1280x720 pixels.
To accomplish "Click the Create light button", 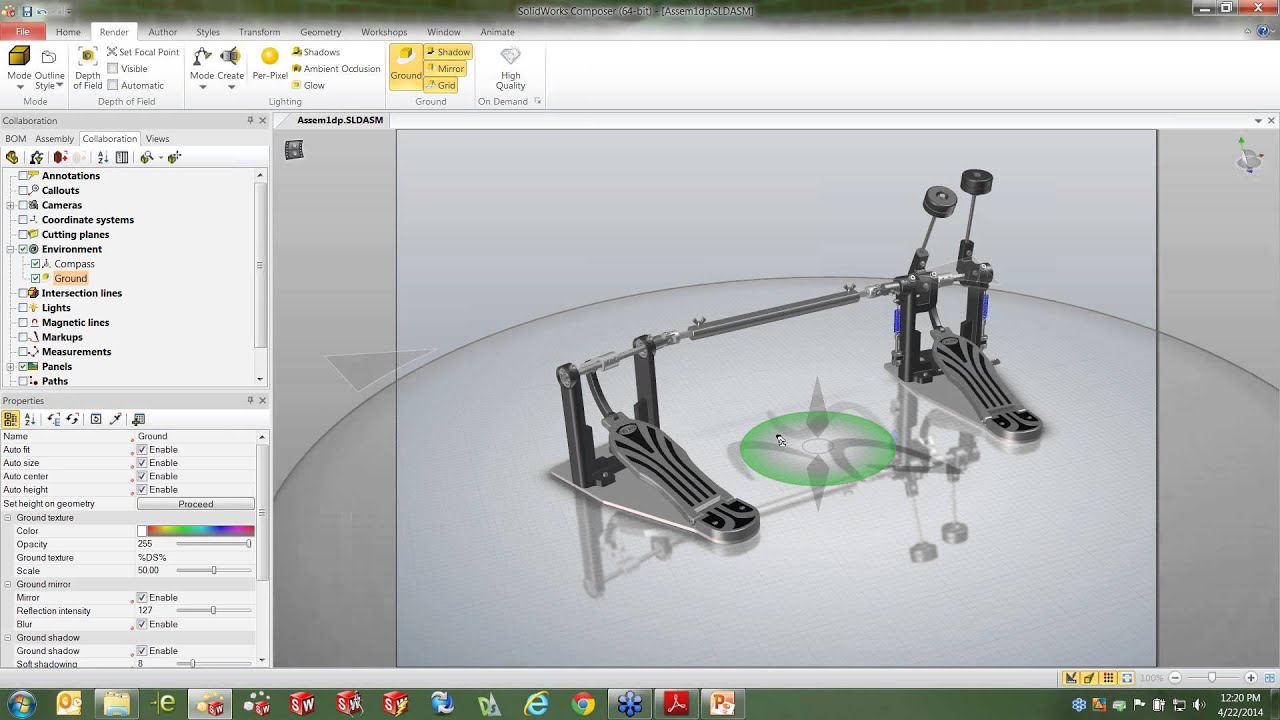I will click(231, 68).
